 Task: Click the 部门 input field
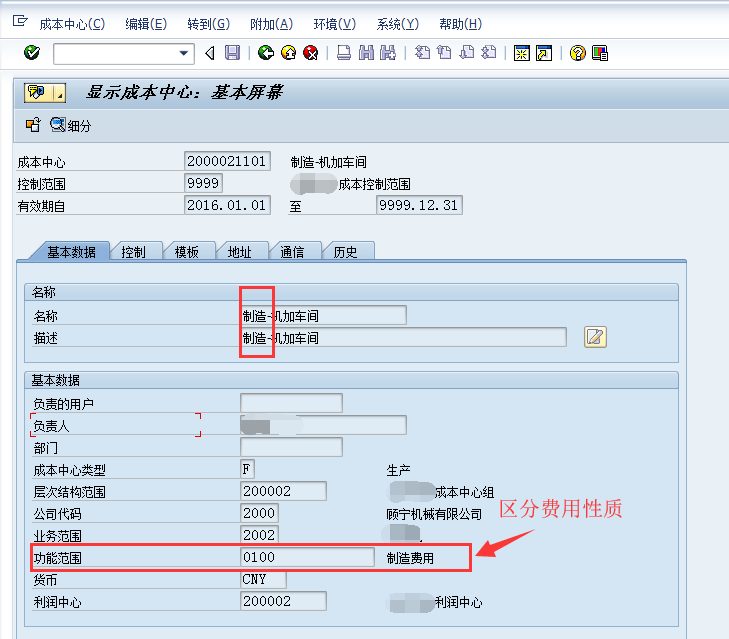coord(292,447)
